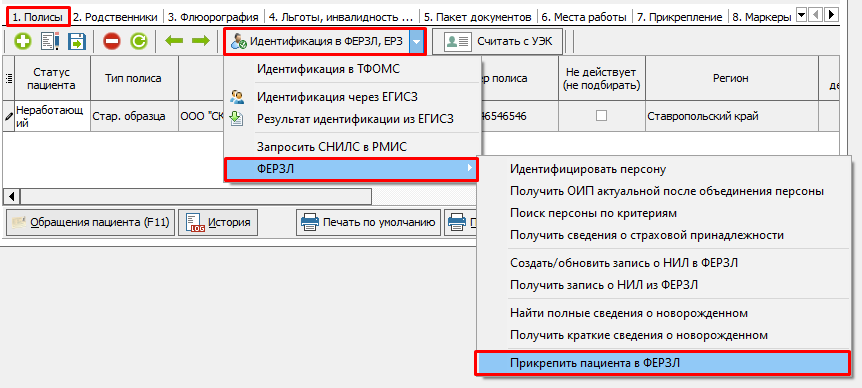Click horizontal scrollbar left arrow
Viewport: 862px width, 388px height.
(x=12, y=196)
